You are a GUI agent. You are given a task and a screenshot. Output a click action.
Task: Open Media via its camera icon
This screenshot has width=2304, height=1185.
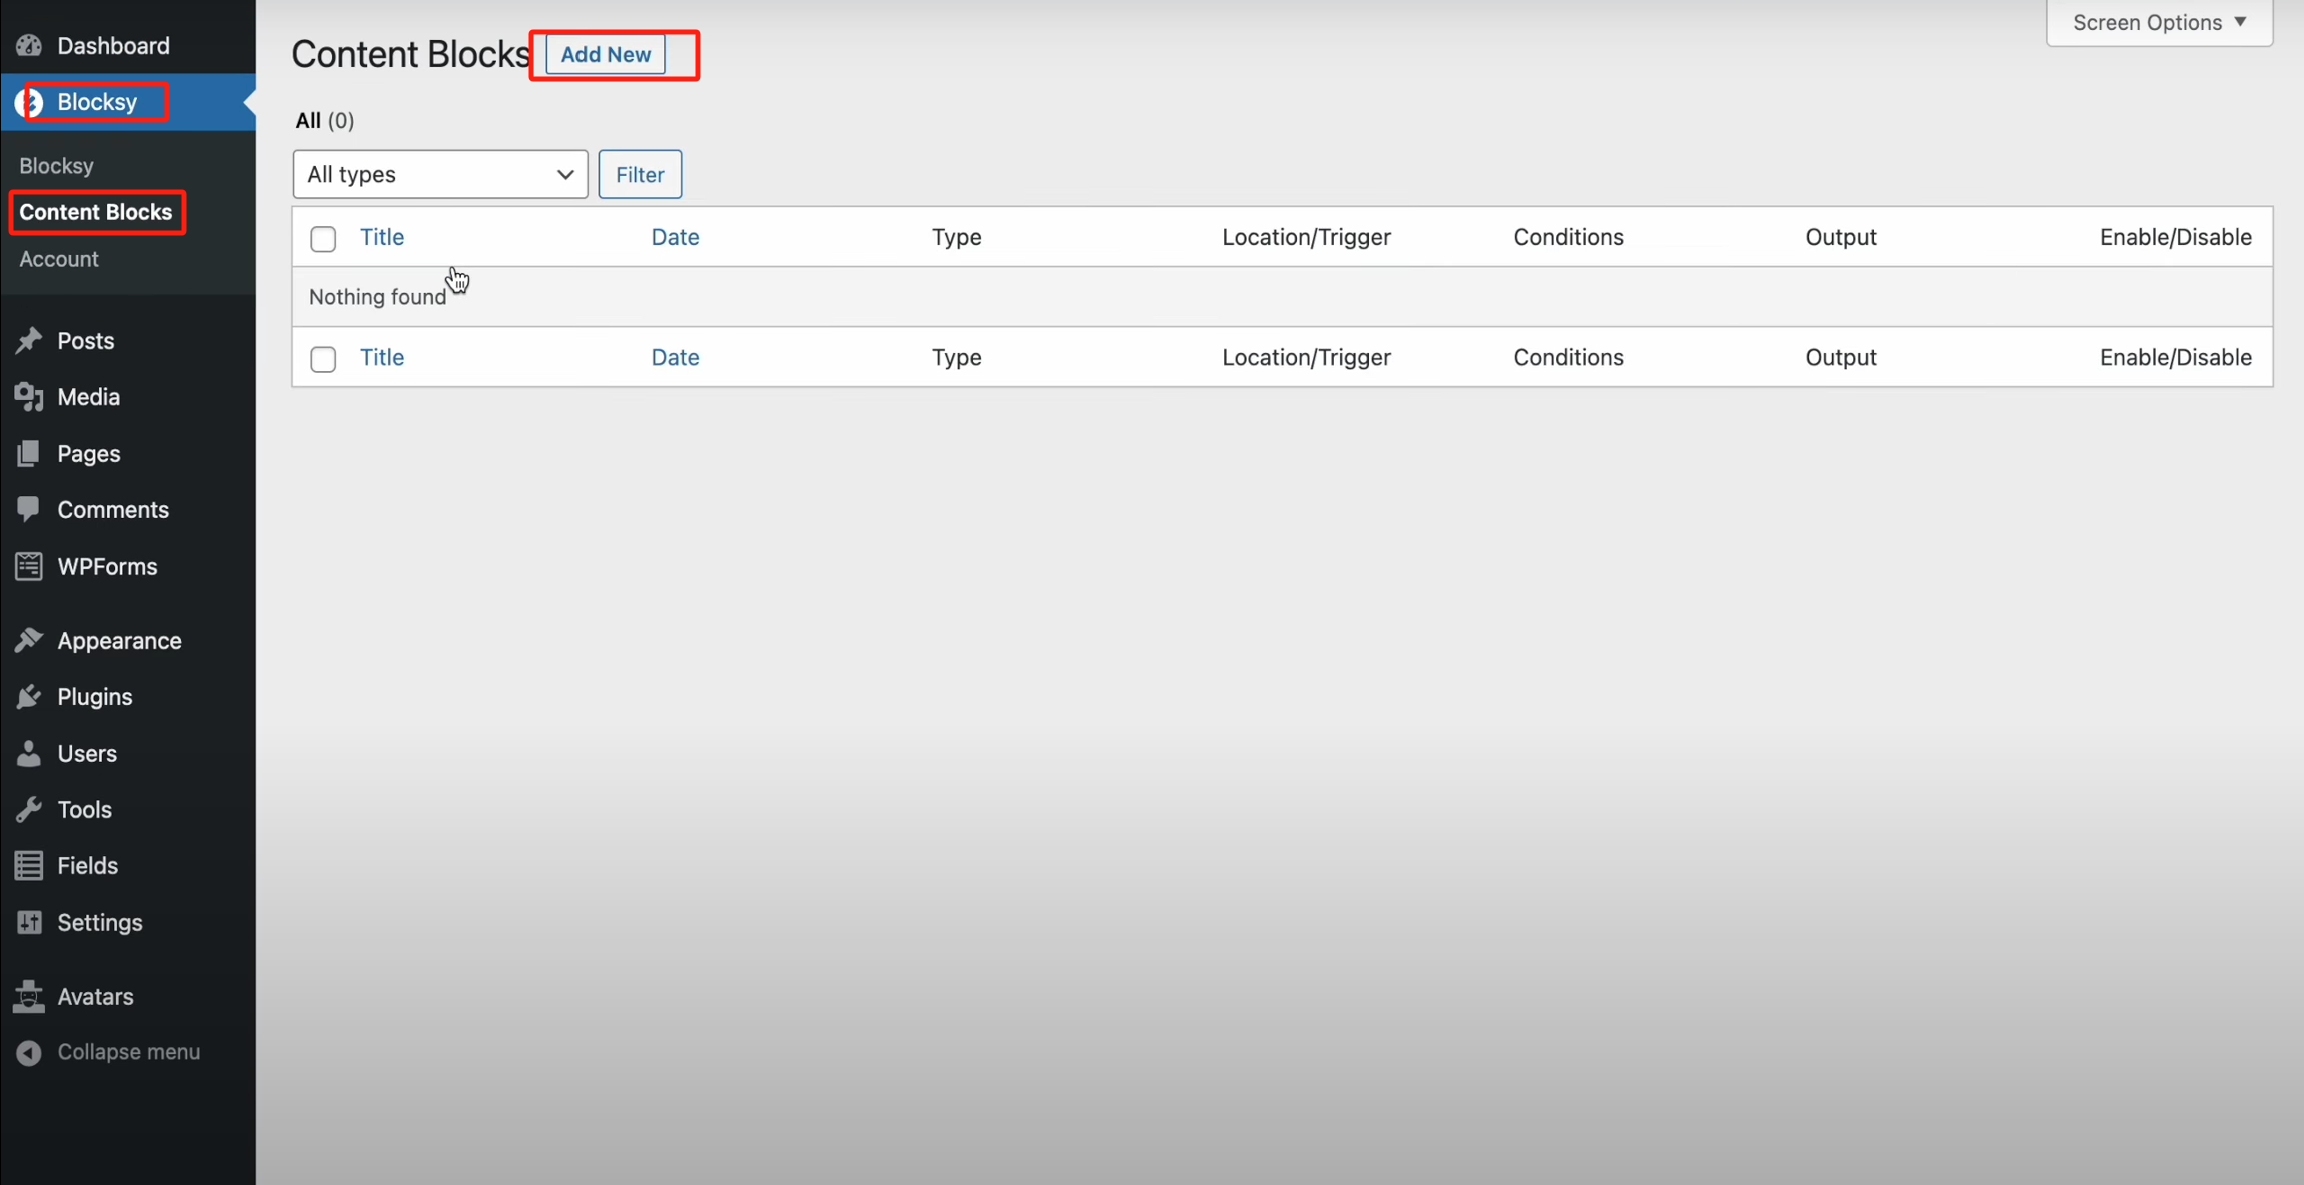pos(29,397)
